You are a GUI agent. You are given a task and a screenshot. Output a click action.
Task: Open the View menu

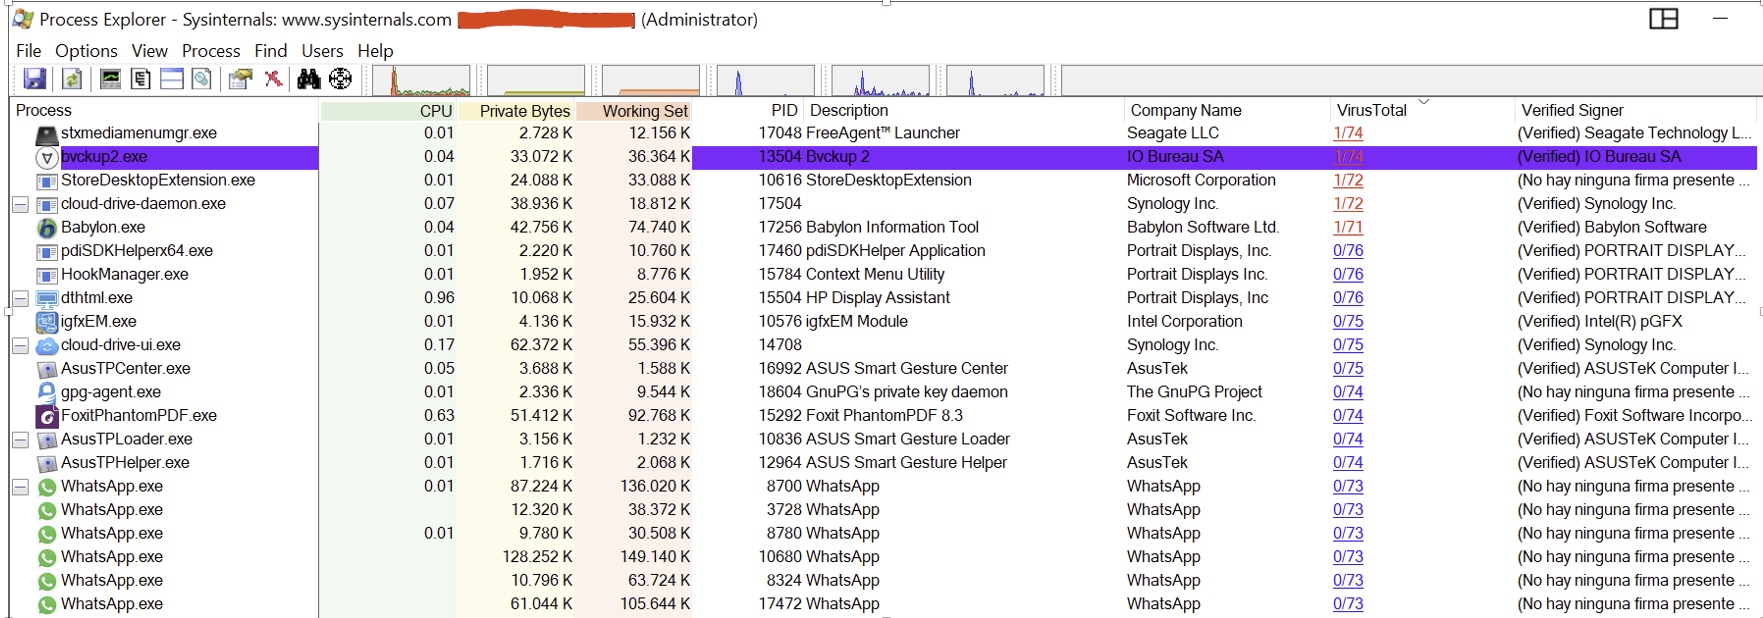(x=149, y=50)
